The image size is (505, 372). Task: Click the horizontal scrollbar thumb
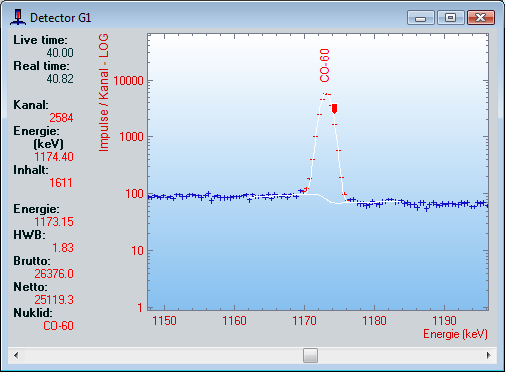click(310, 355)
